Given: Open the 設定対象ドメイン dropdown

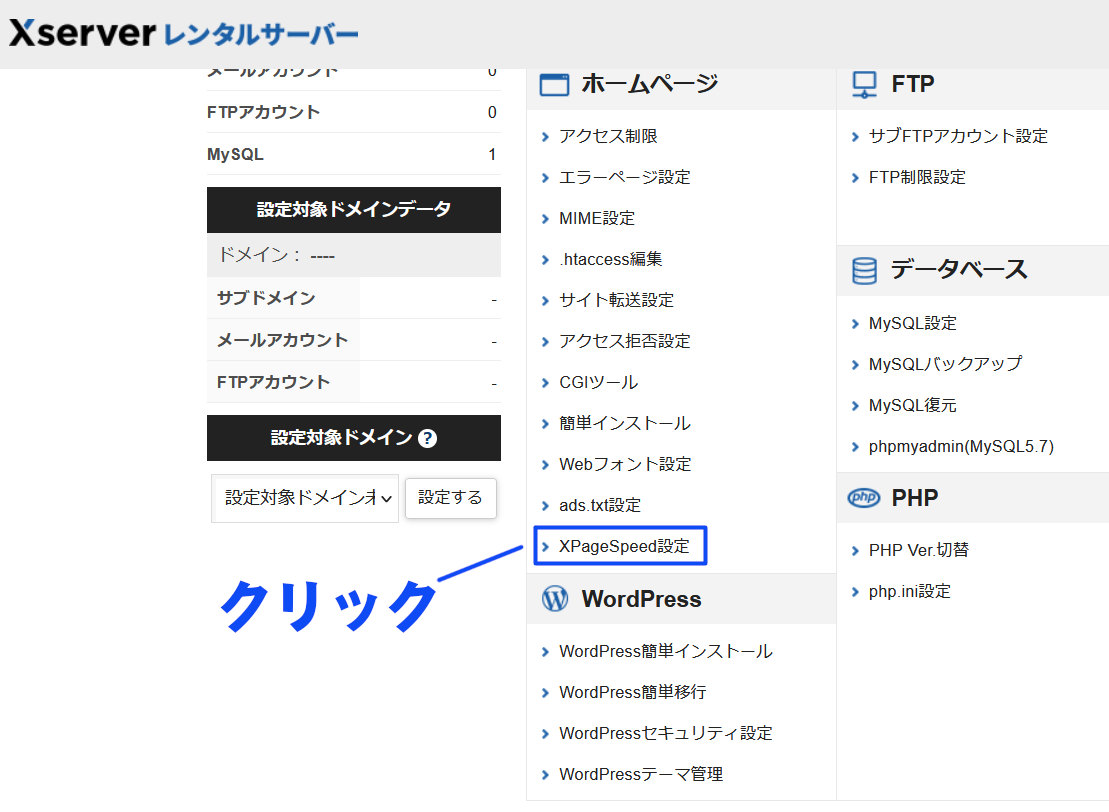Looking at the screenshot, I should (x=305, y=498).
